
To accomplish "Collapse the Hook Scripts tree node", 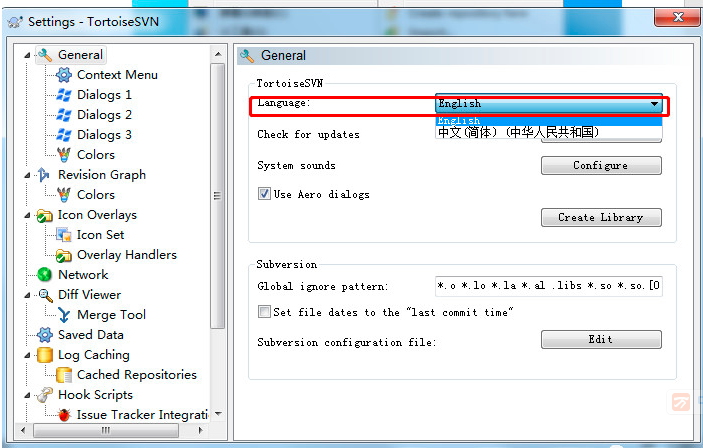I will 27,395.
